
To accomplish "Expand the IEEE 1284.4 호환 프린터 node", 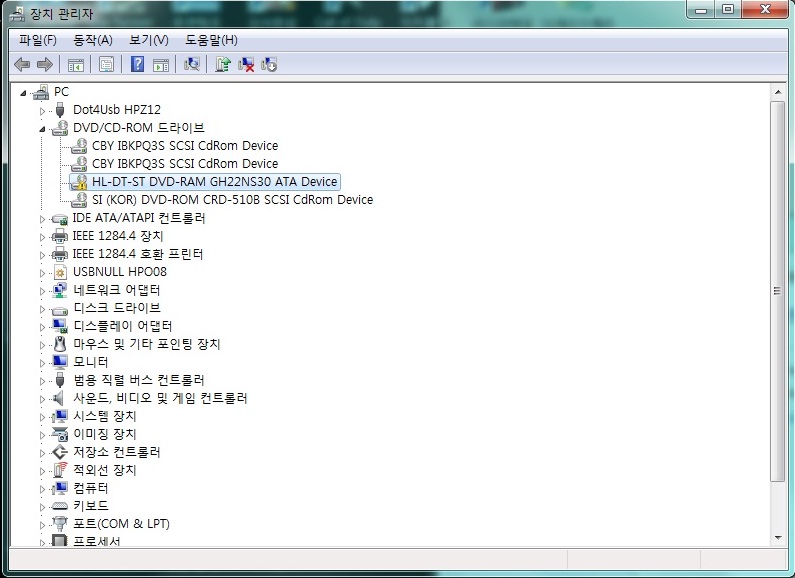I will coord(43,255).
